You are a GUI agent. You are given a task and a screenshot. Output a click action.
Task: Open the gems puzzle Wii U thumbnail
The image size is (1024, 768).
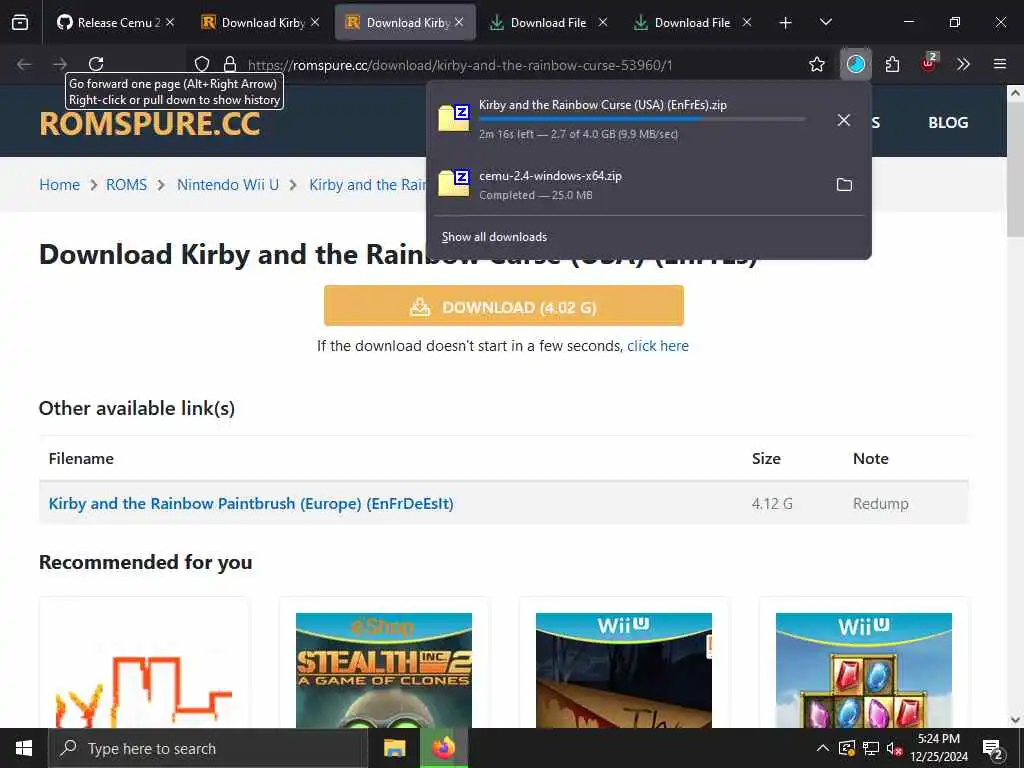(x=863, y=670)
